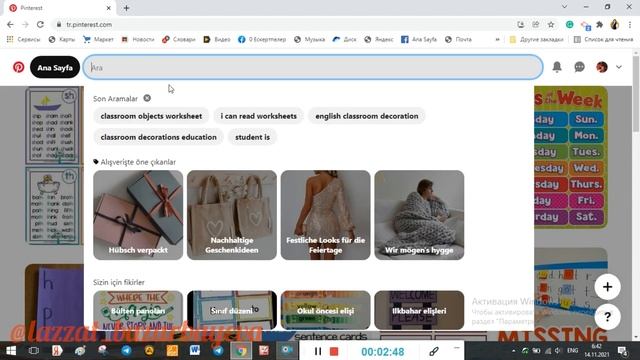This screenshot has width=640, height=360.
Task: Open the Диск bookmark
Action: coord(344,39)
